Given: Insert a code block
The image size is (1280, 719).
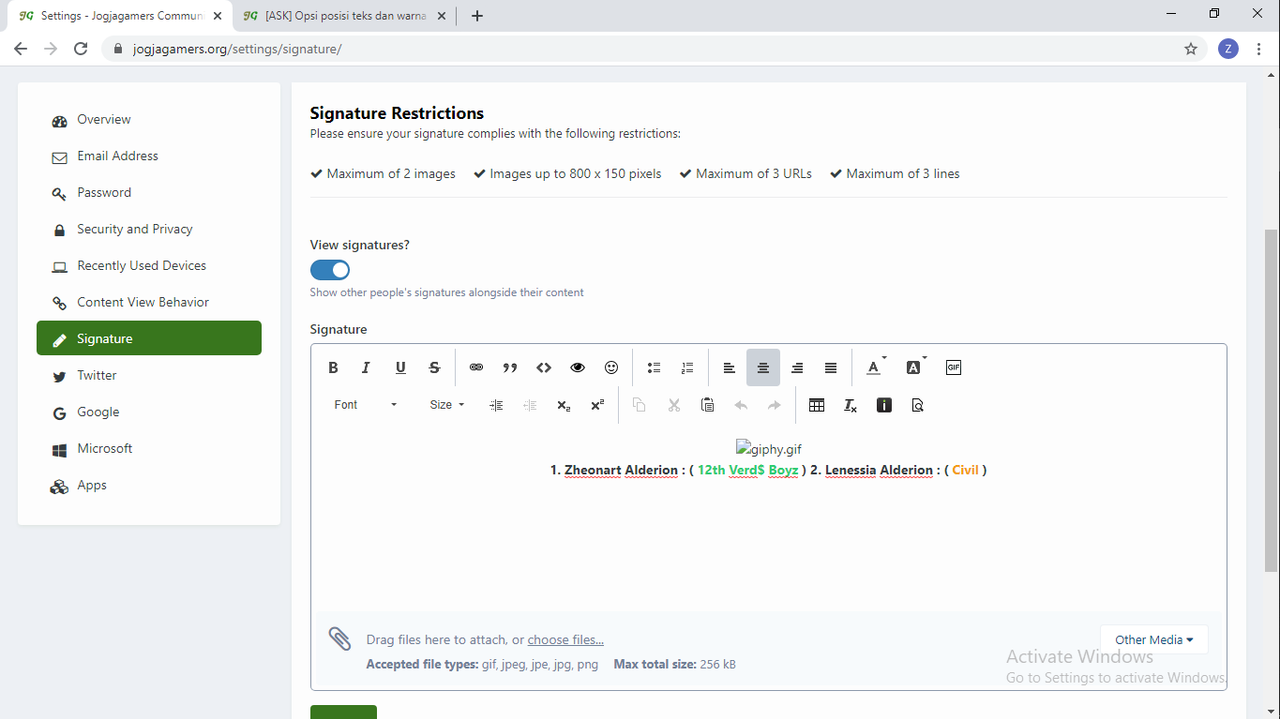Looking at the screenshot, I should pos(544,368).
